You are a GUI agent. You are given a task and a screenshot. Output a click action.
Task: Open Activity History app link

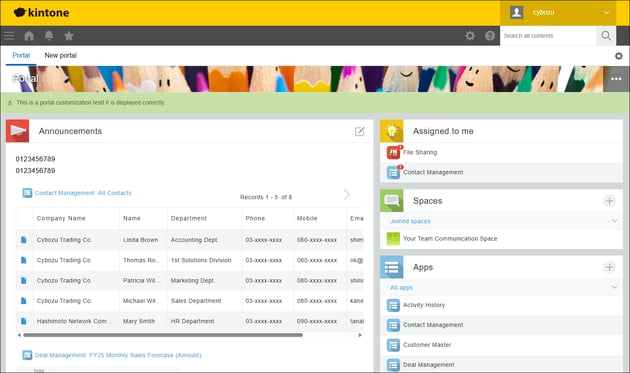pyautogui.click(x=424, y=305)
